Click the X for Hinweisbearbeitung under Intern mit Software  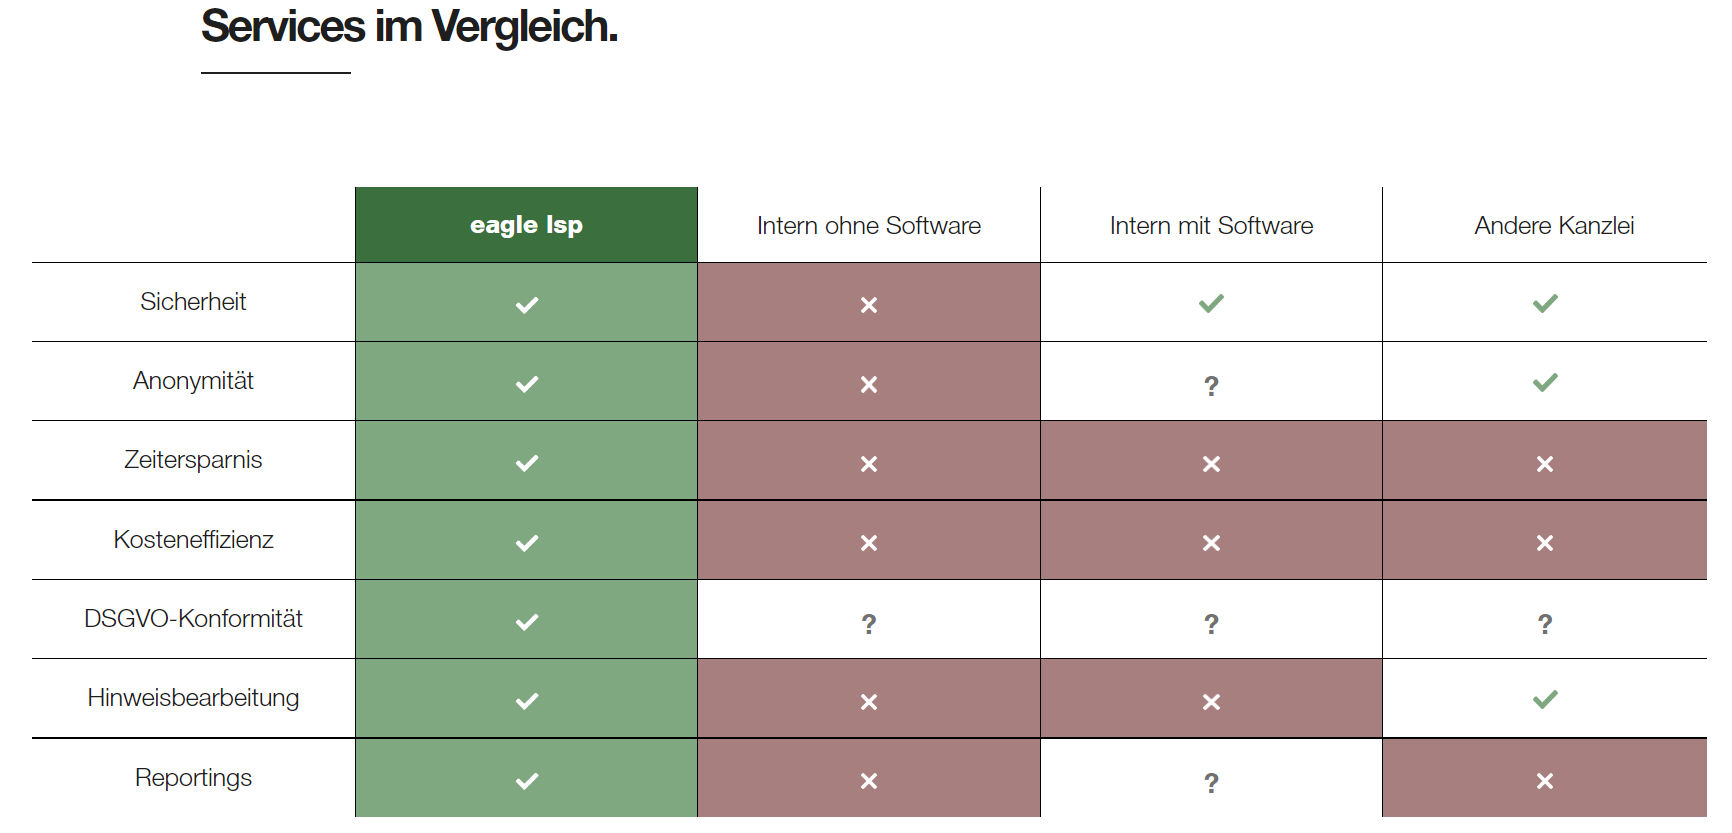pos(1211,702)
